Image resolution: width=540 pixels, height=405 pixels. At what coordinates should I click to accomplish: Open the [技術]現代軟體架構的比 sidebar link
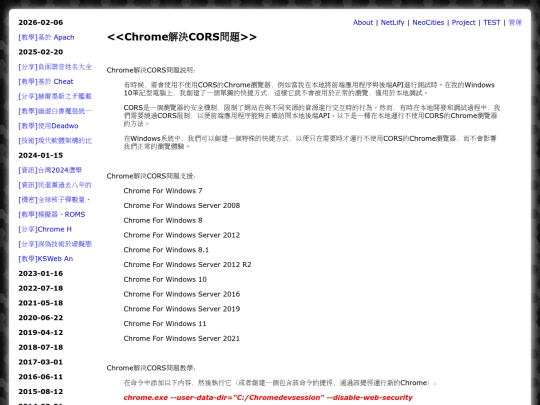point(55,141)
